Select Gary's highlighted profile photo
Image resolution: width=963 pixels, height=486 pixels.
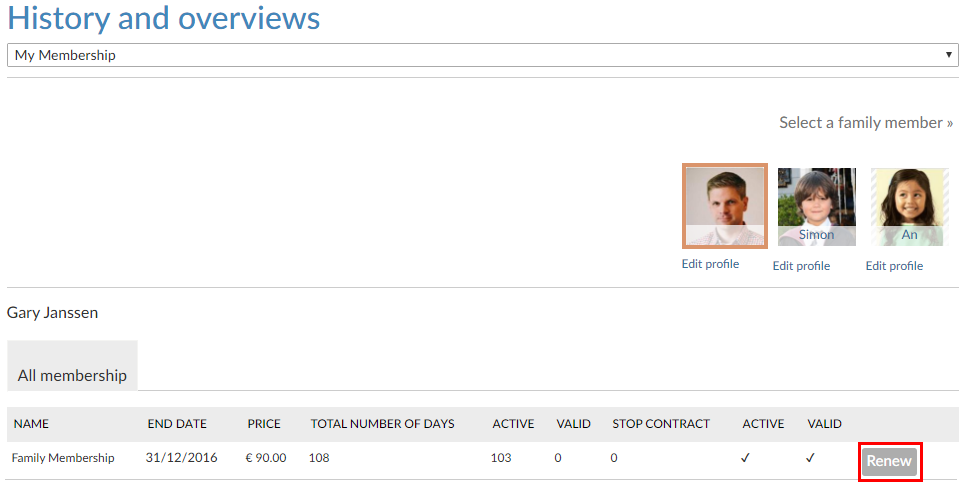tap(725, 206)
